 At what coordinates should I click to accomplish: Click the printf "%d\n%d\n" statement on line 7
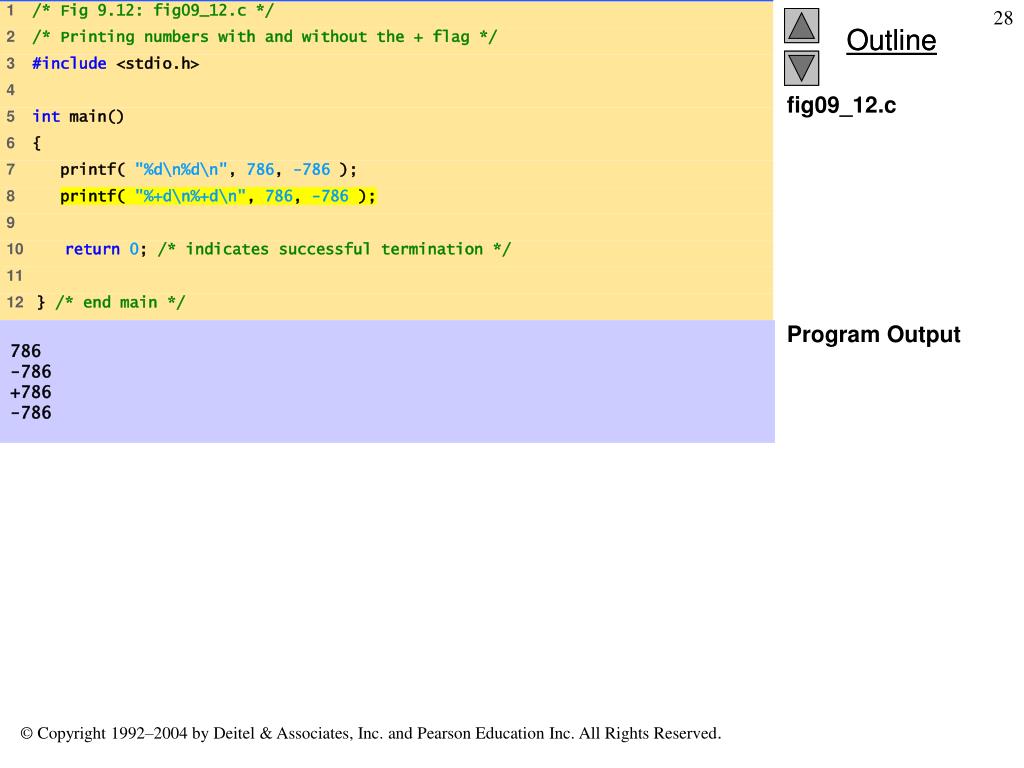[x=208, y=170]
